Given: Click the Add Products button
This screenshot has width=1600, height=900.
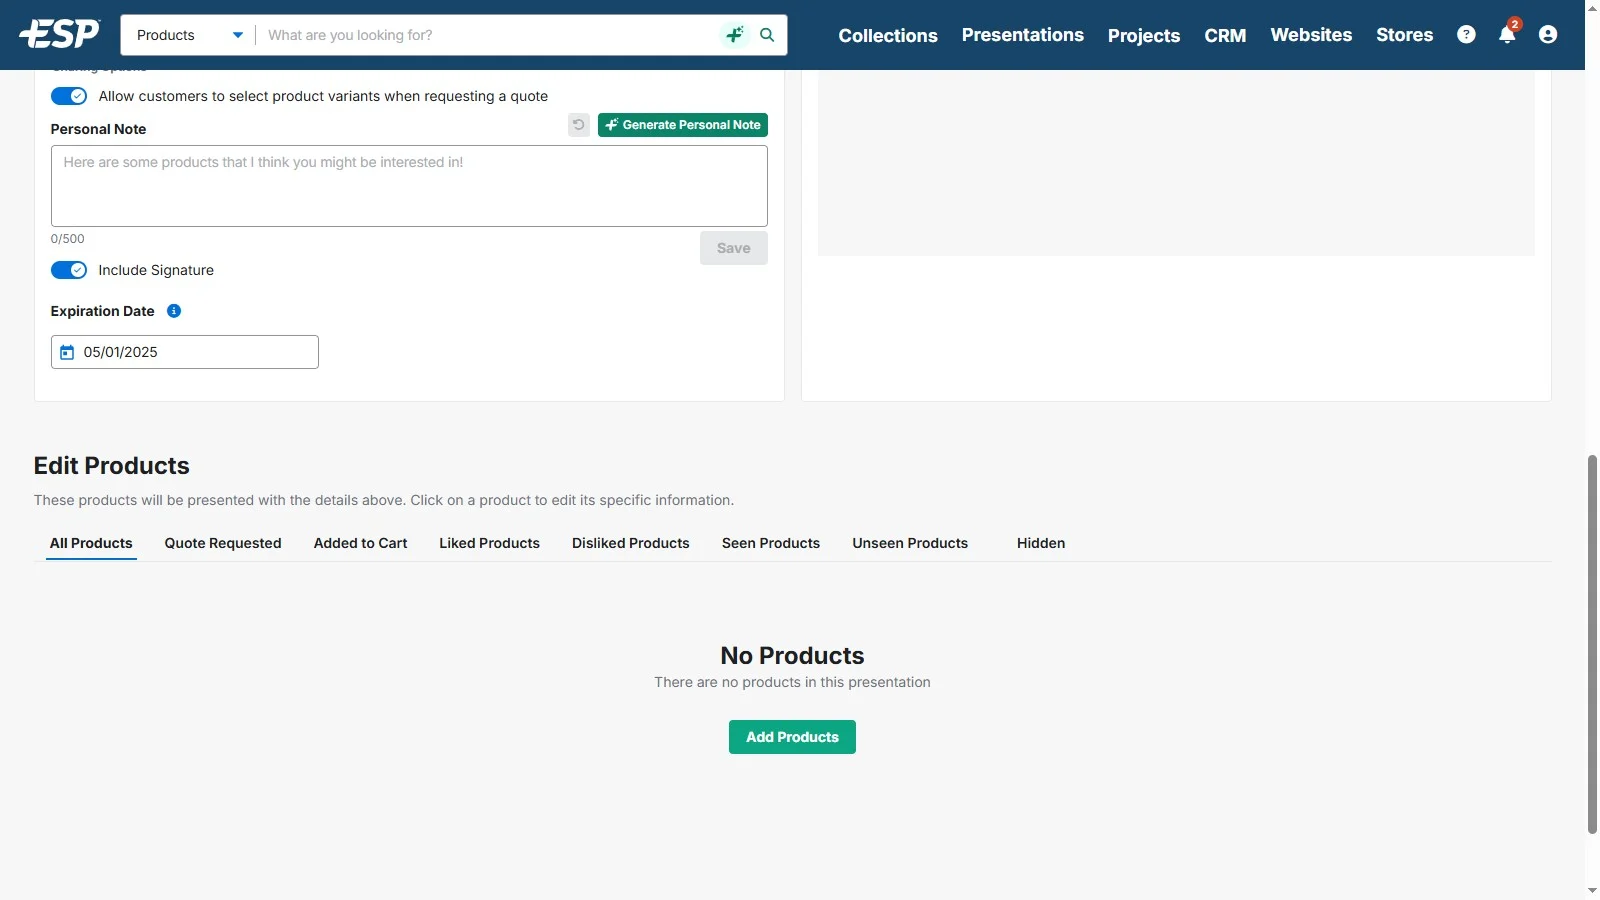Looking at the screenshot, I should pos(792,737).
